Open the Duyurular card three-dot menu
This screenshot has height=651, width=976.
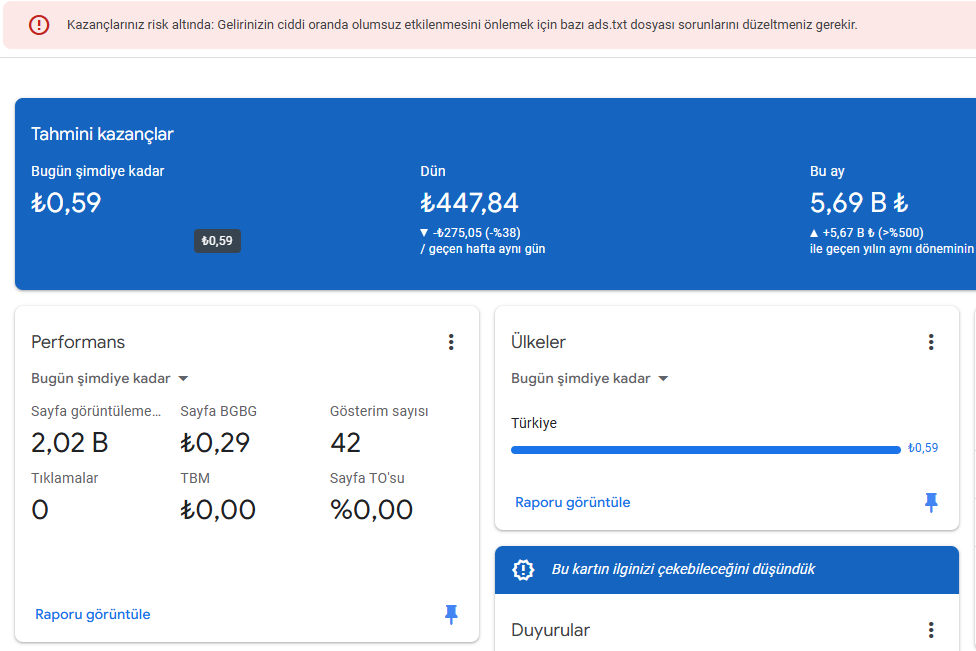pyautogui.click(x=931, y=630)
